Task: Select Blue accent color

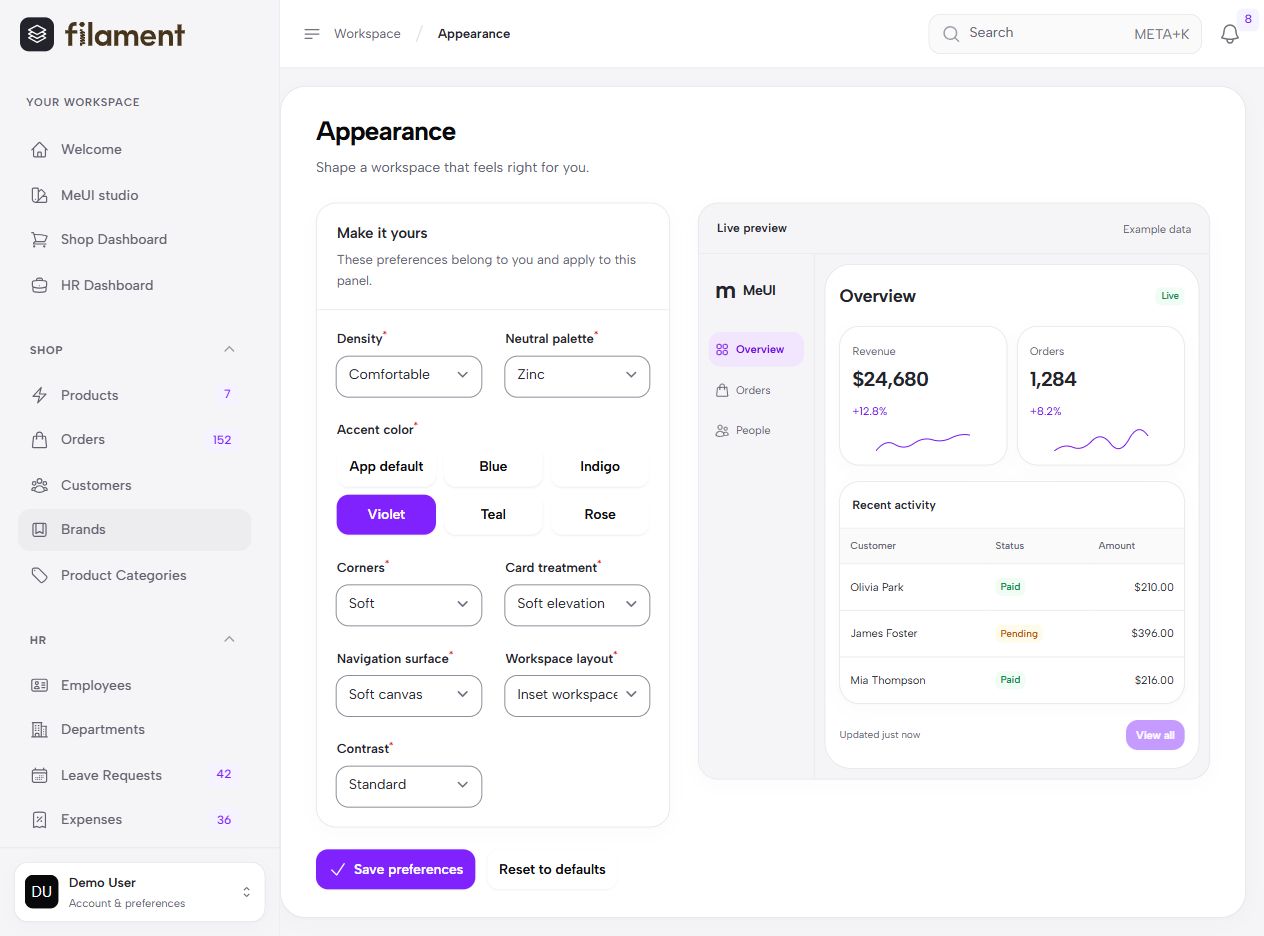Action: (493, 467)
